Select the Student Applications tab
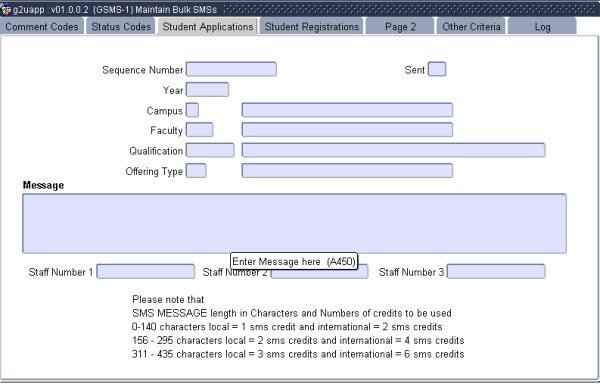600x384 pixels. (208, 27)
